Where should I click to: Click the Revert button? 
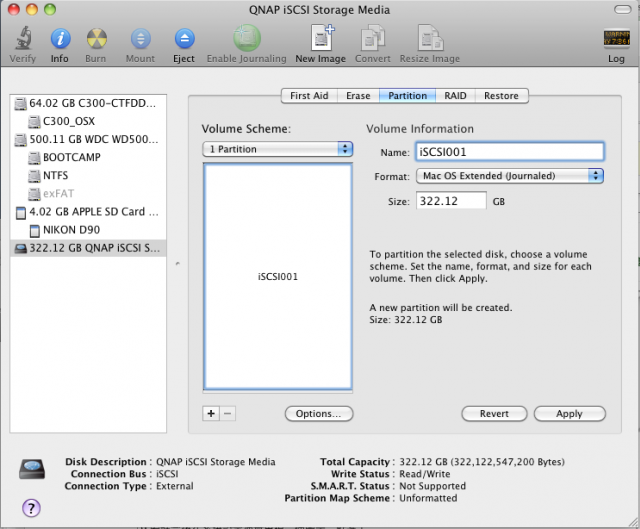(494, 413)
